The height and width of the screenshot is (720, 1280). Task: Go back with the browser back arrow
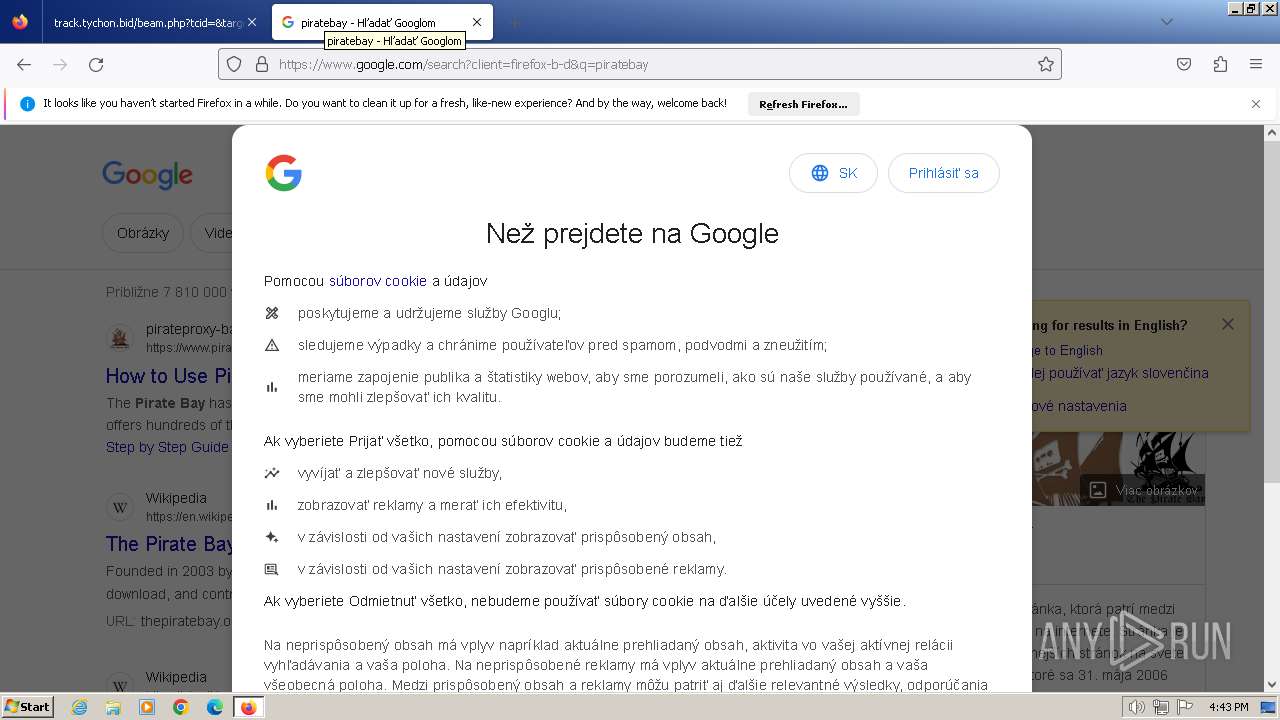(x=24, y=64)
